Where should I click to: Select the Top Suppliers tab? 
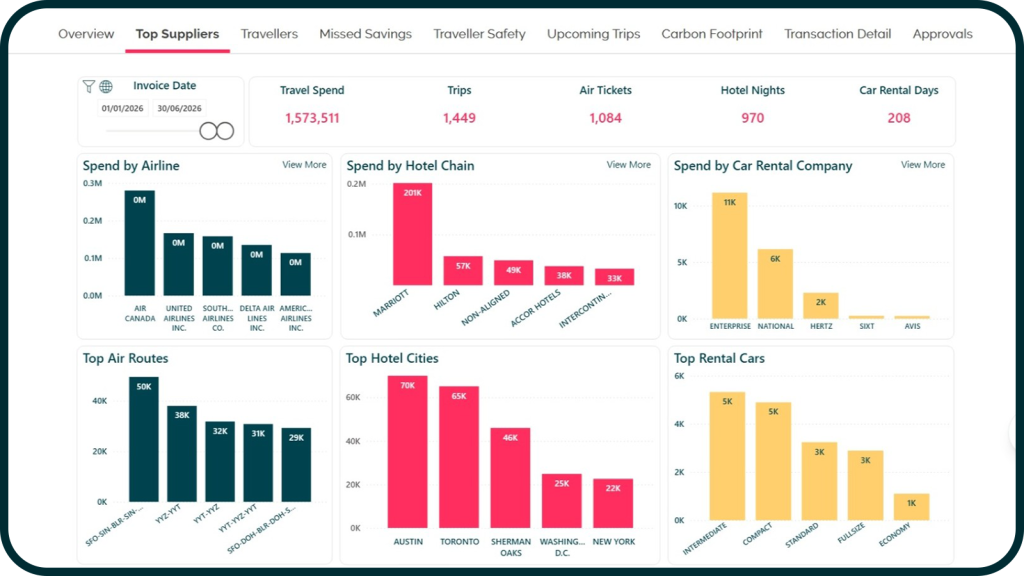[177, 34]
